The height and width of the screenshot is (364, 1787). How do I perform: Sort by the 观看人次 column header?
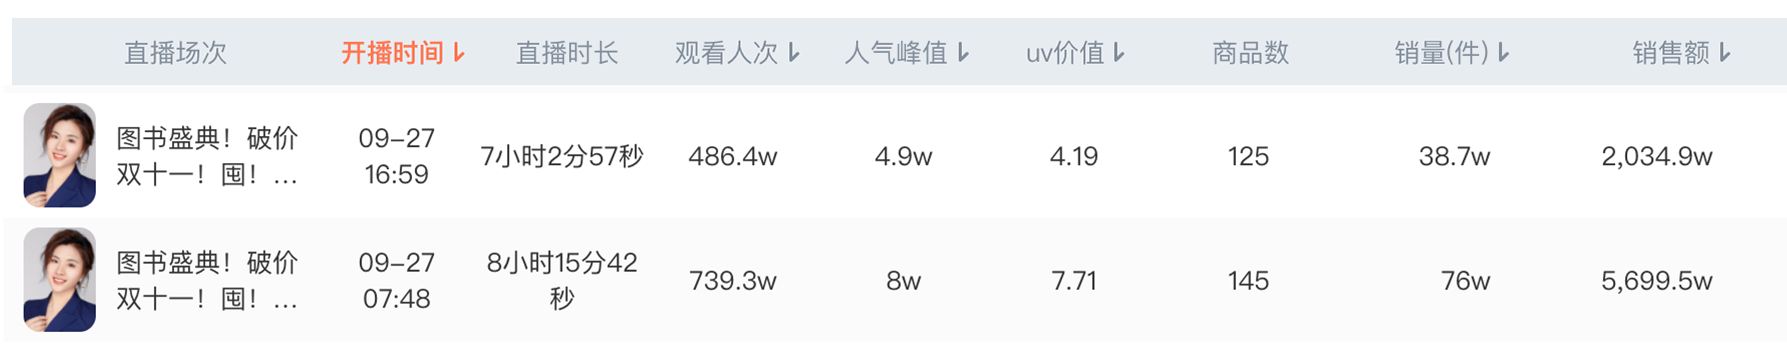tap(726, 53)
